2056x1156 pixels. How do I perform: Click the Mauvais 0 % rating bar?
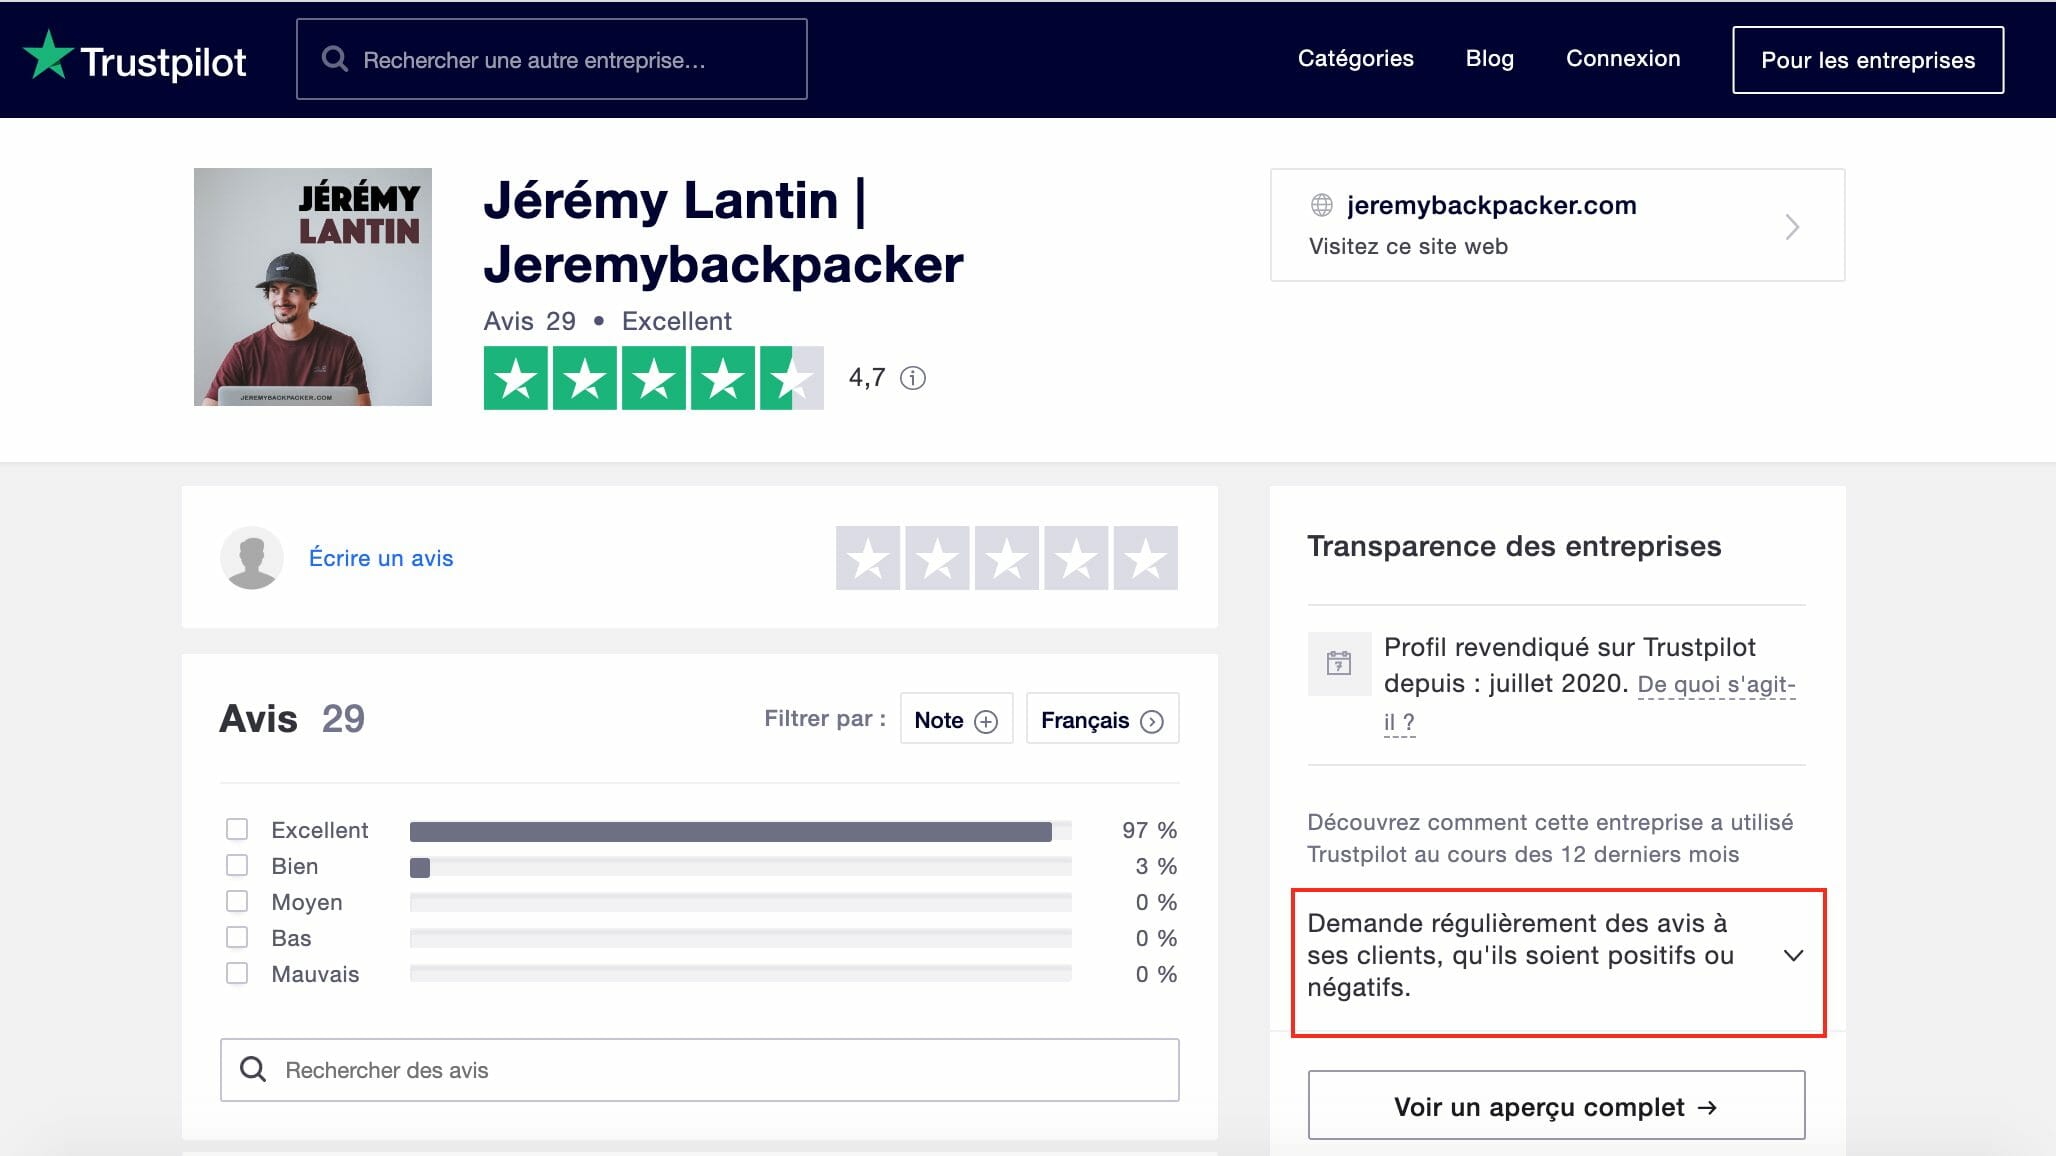tap(740, 975)
